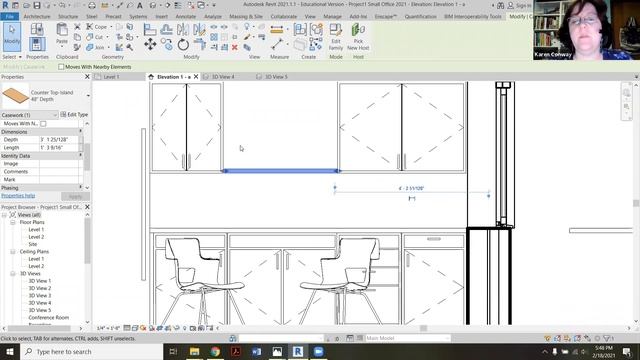The image size is (640, 360).
Task: Click the Save icon in quick access toolbar
Action: click(x=37, y=5)
